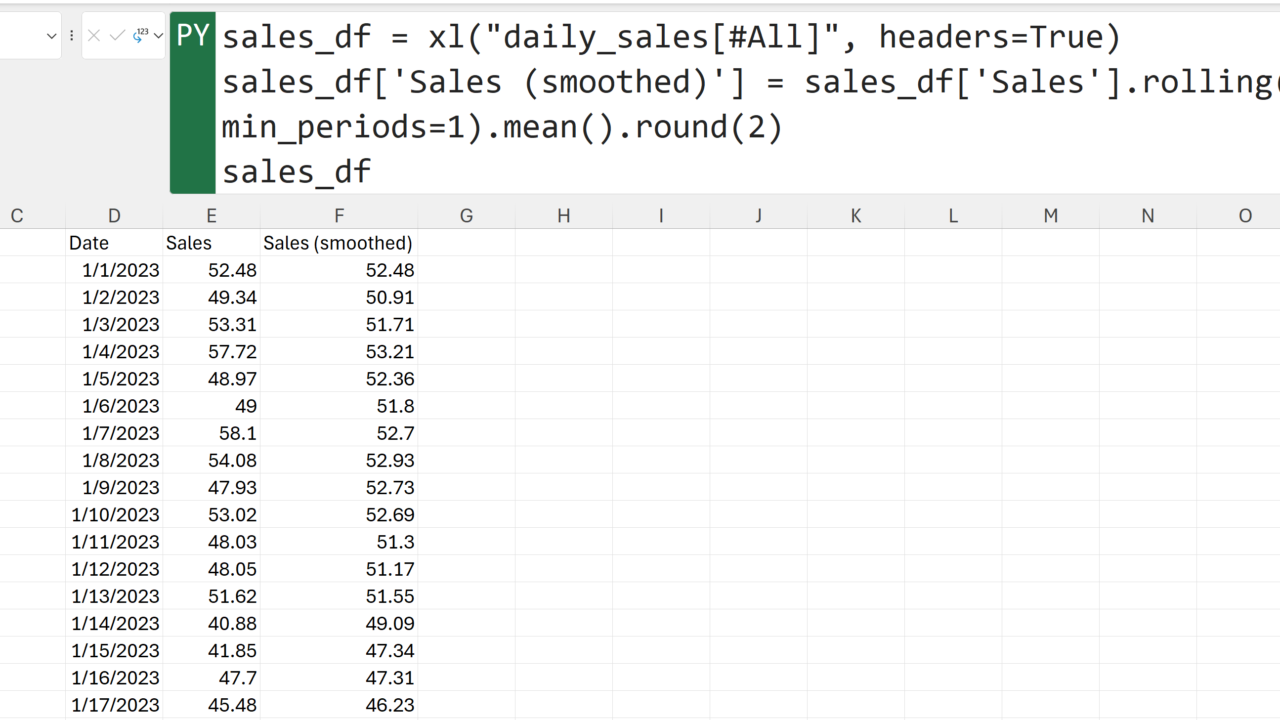Select column D header
Viewport: 1280px width, 720px height.
click(x=114, y=216)
